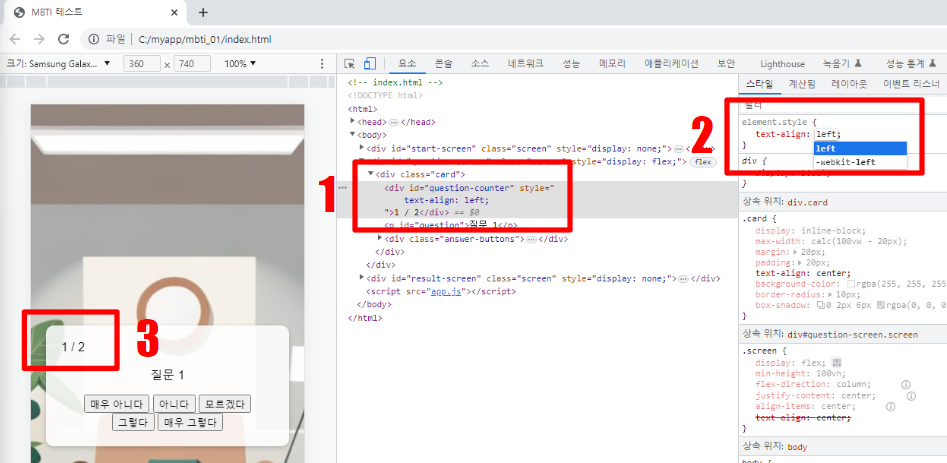
Task: Switch to the 애플리케이션 (Application) tab
Action: (672, 63)
